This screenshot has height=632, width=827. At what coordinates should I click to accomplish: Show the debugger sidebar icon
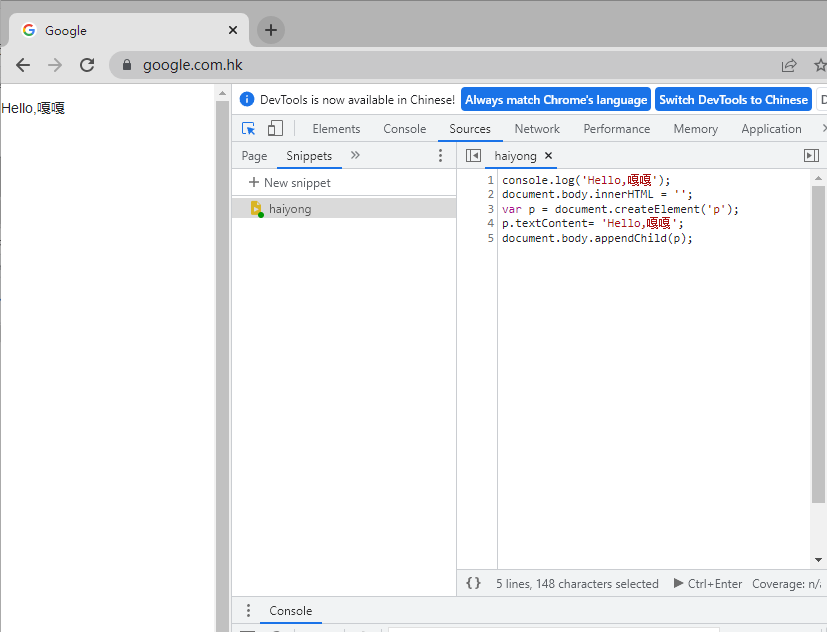click(811, 156)
